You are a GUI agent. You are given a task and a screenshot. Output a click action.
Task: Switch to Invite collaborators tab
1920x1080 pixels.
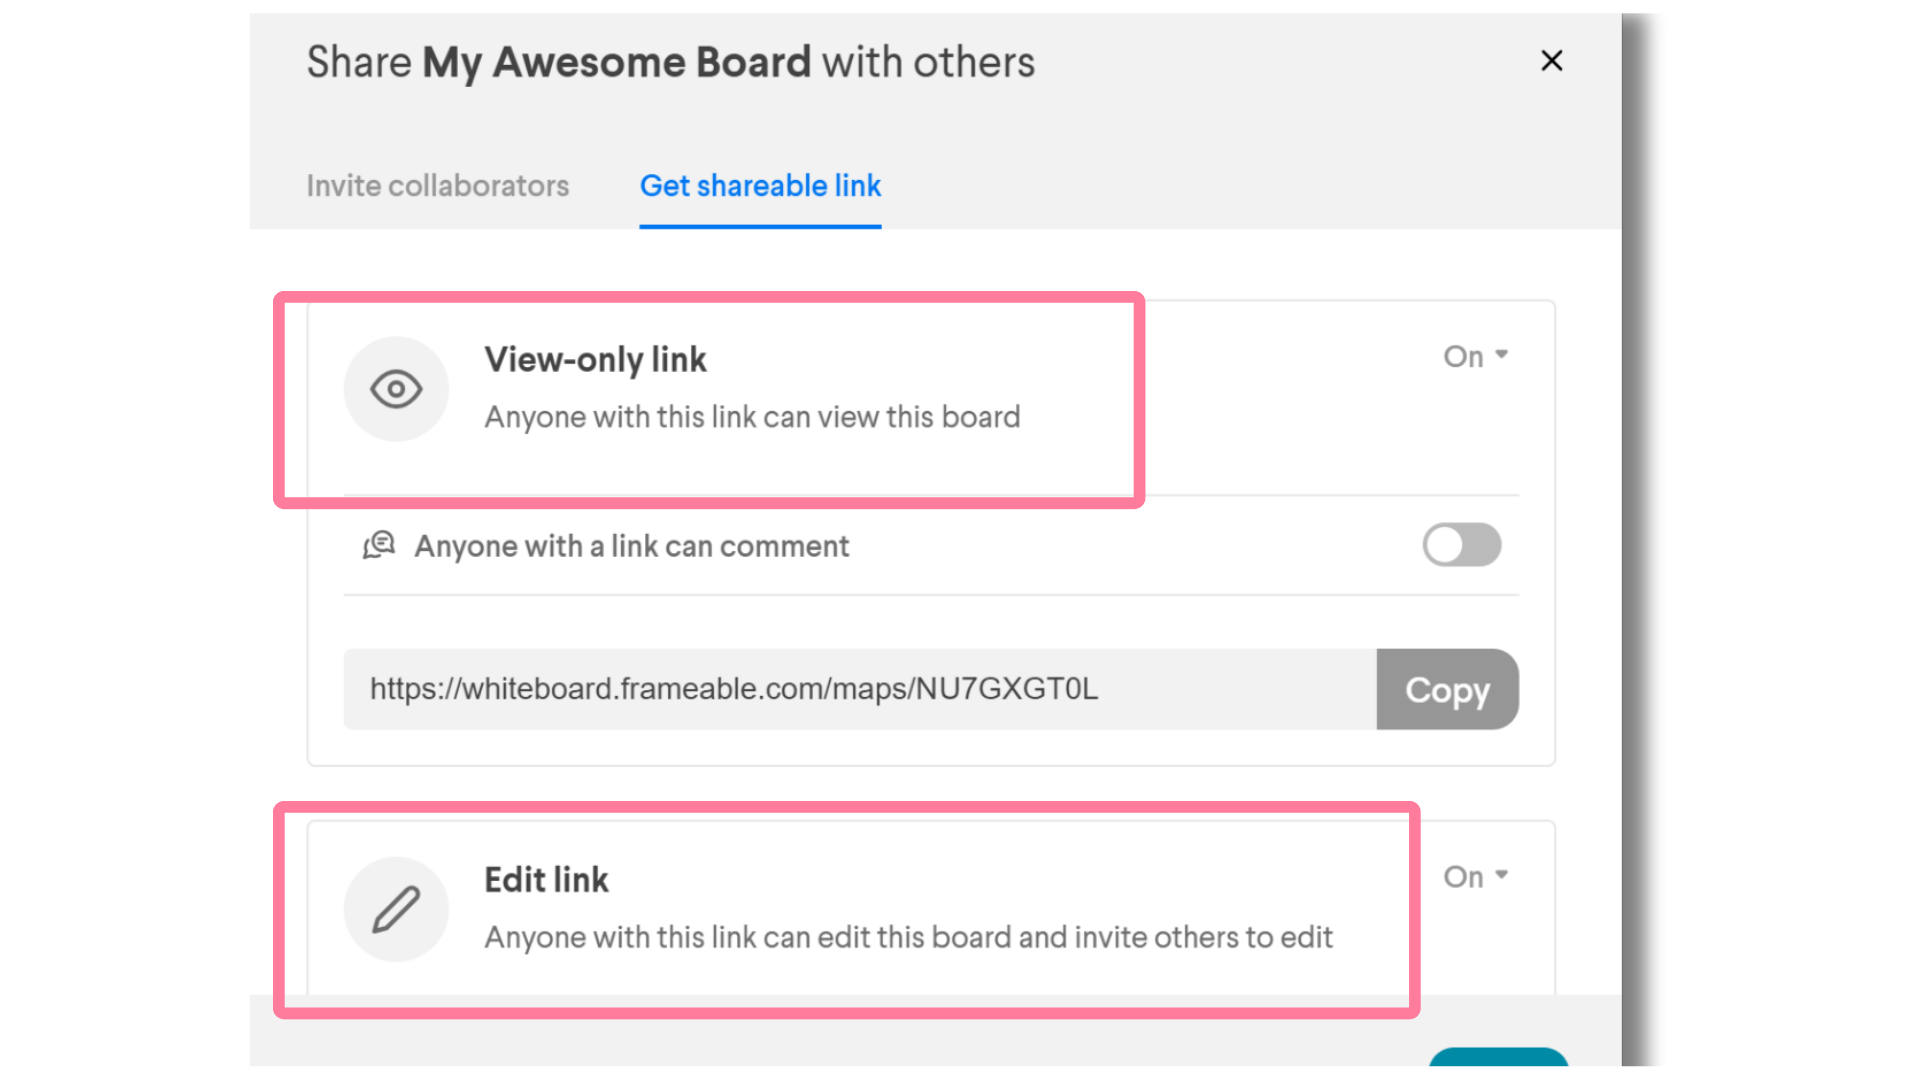pyautogui.click(x=438, y=186)
